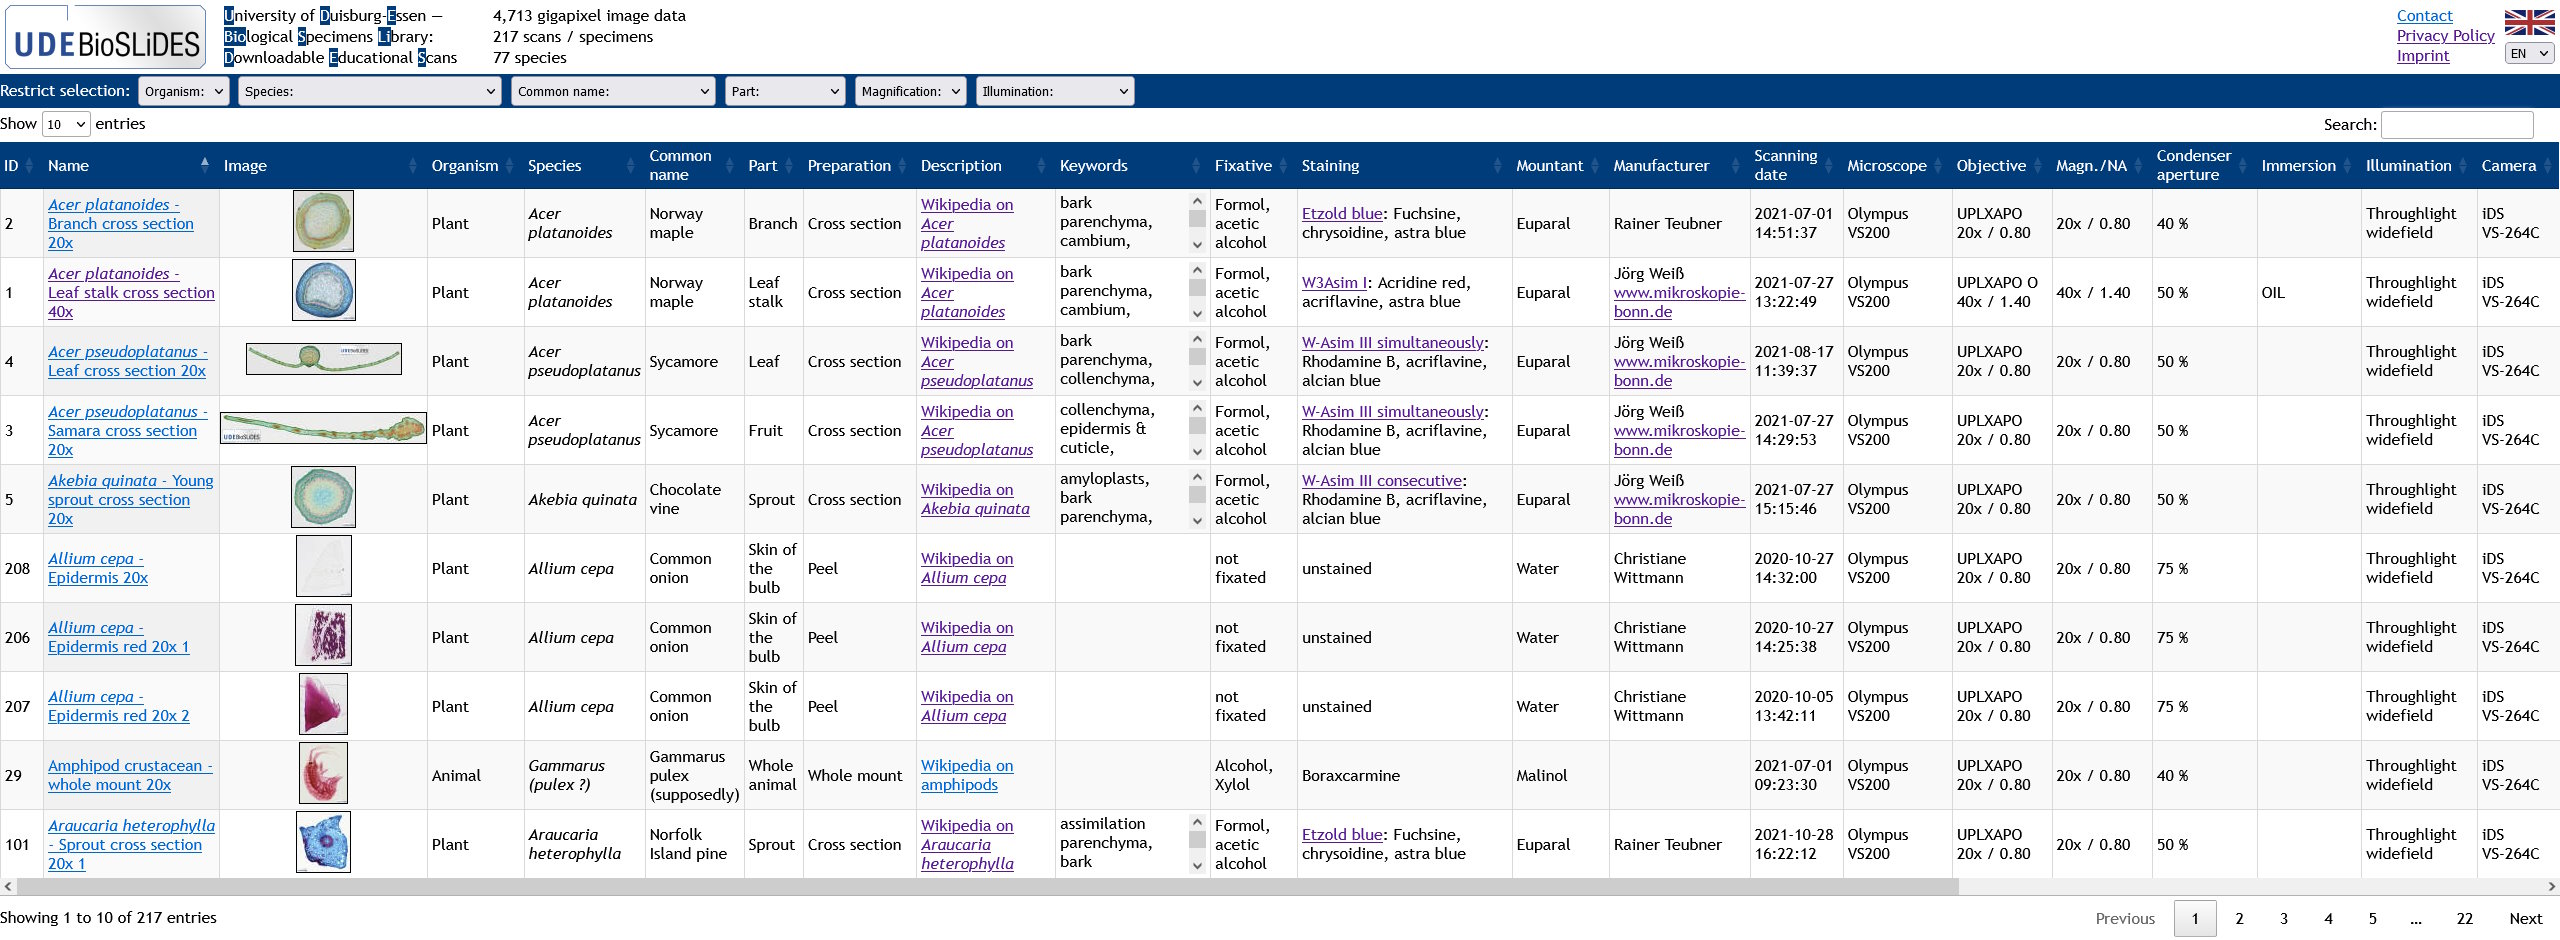Click the UDE BioSlides logo
This screenshot has height=940, width=2560.
click(x=106, y=38)
